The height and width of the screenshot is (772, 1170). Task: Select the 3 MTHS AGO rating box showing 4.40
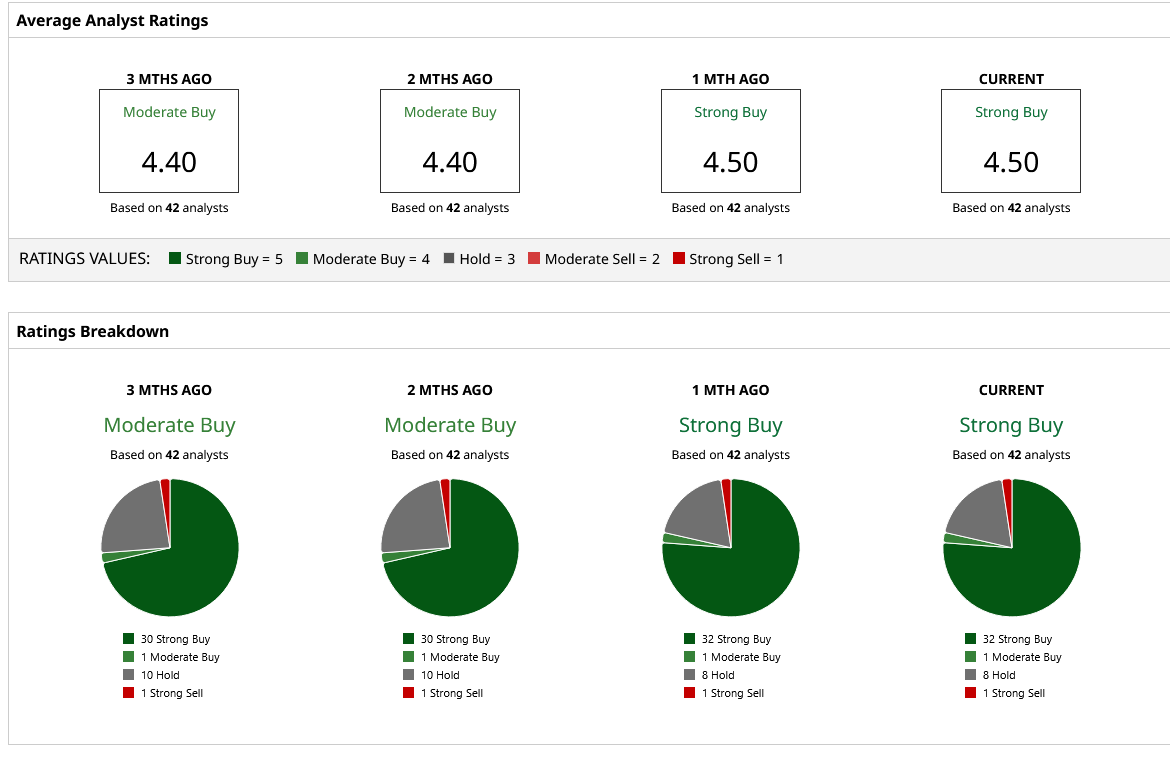(x=169, y=141)
